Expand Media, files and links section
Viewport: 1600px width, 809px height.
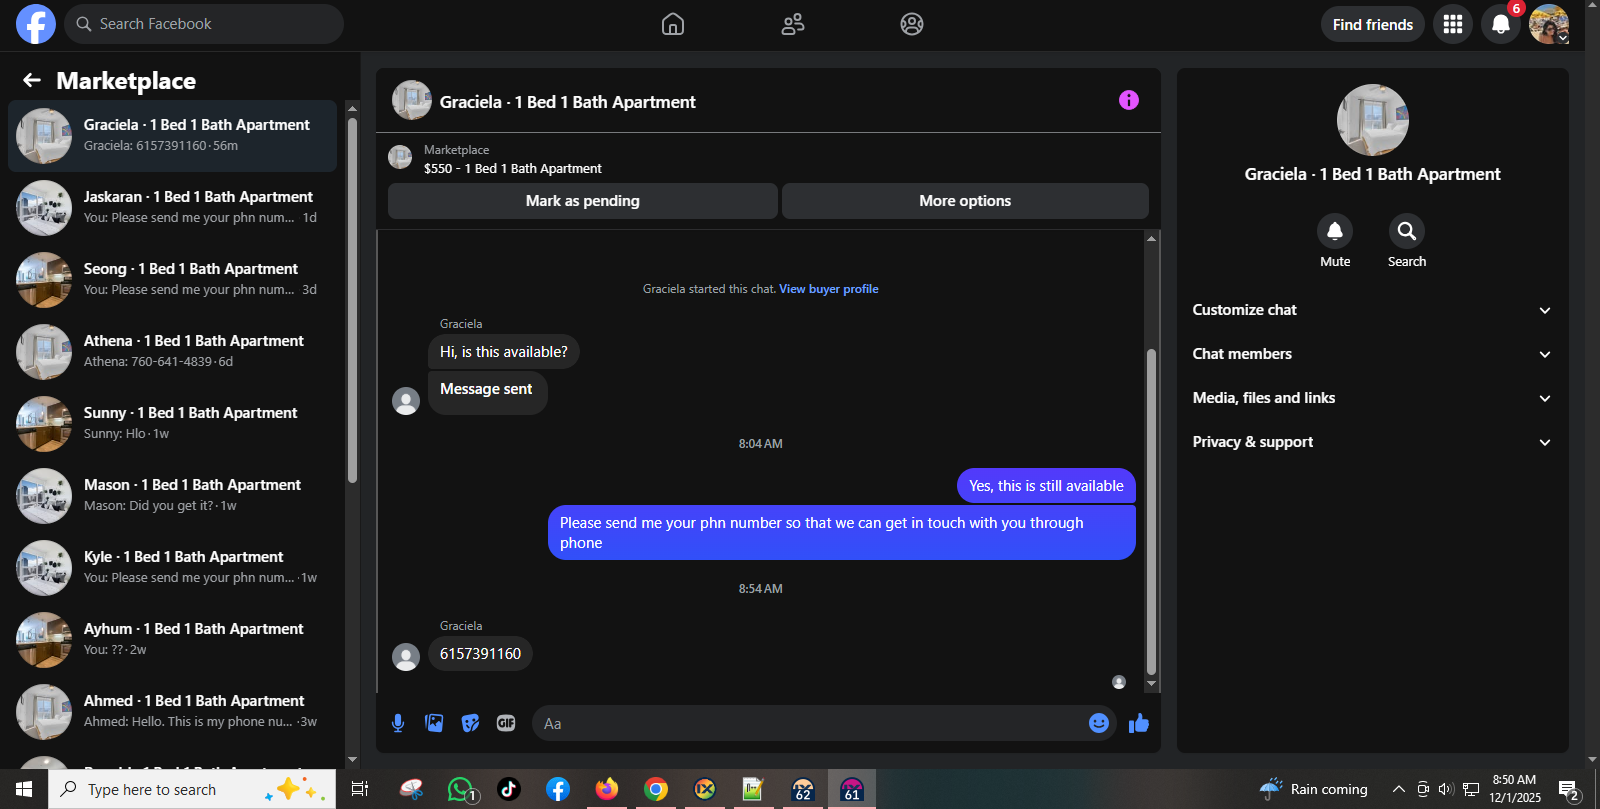[1372, 398]
